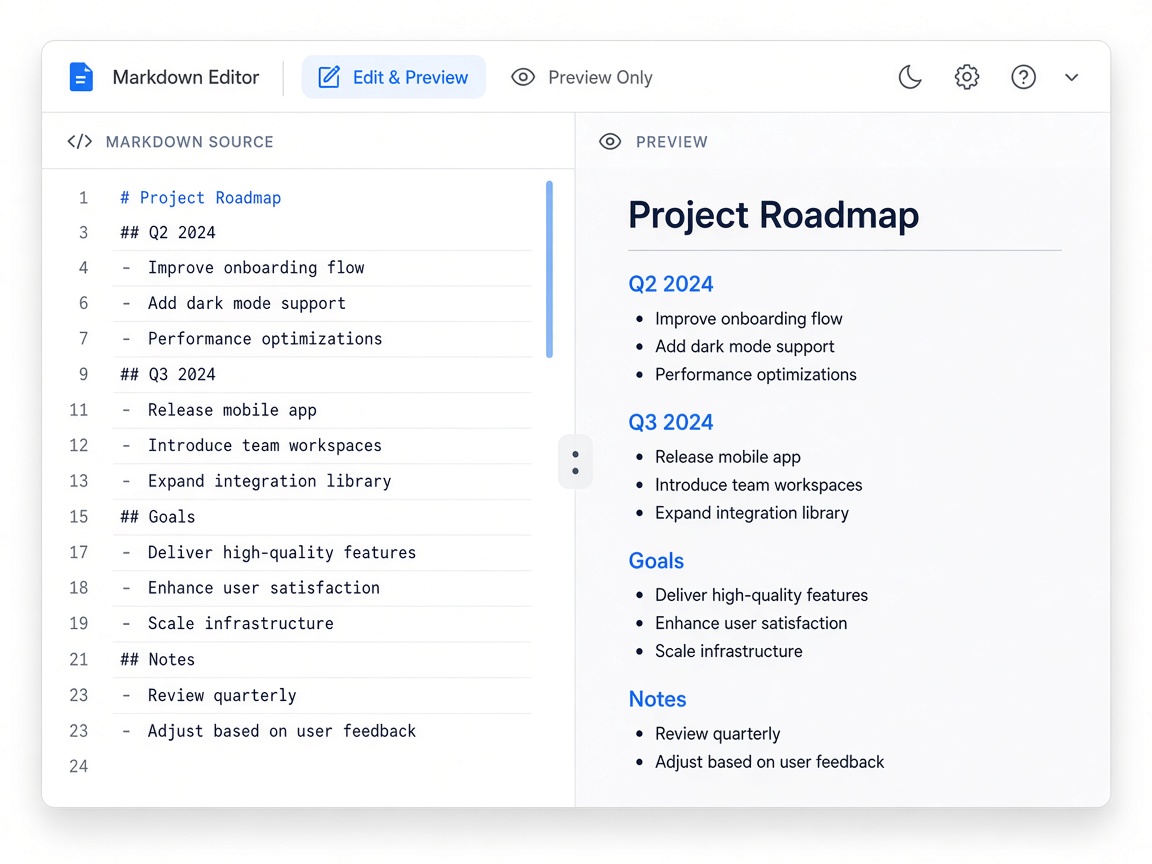
Task: Click the pane splitter handle with two dots
Action: coord(575,462)
